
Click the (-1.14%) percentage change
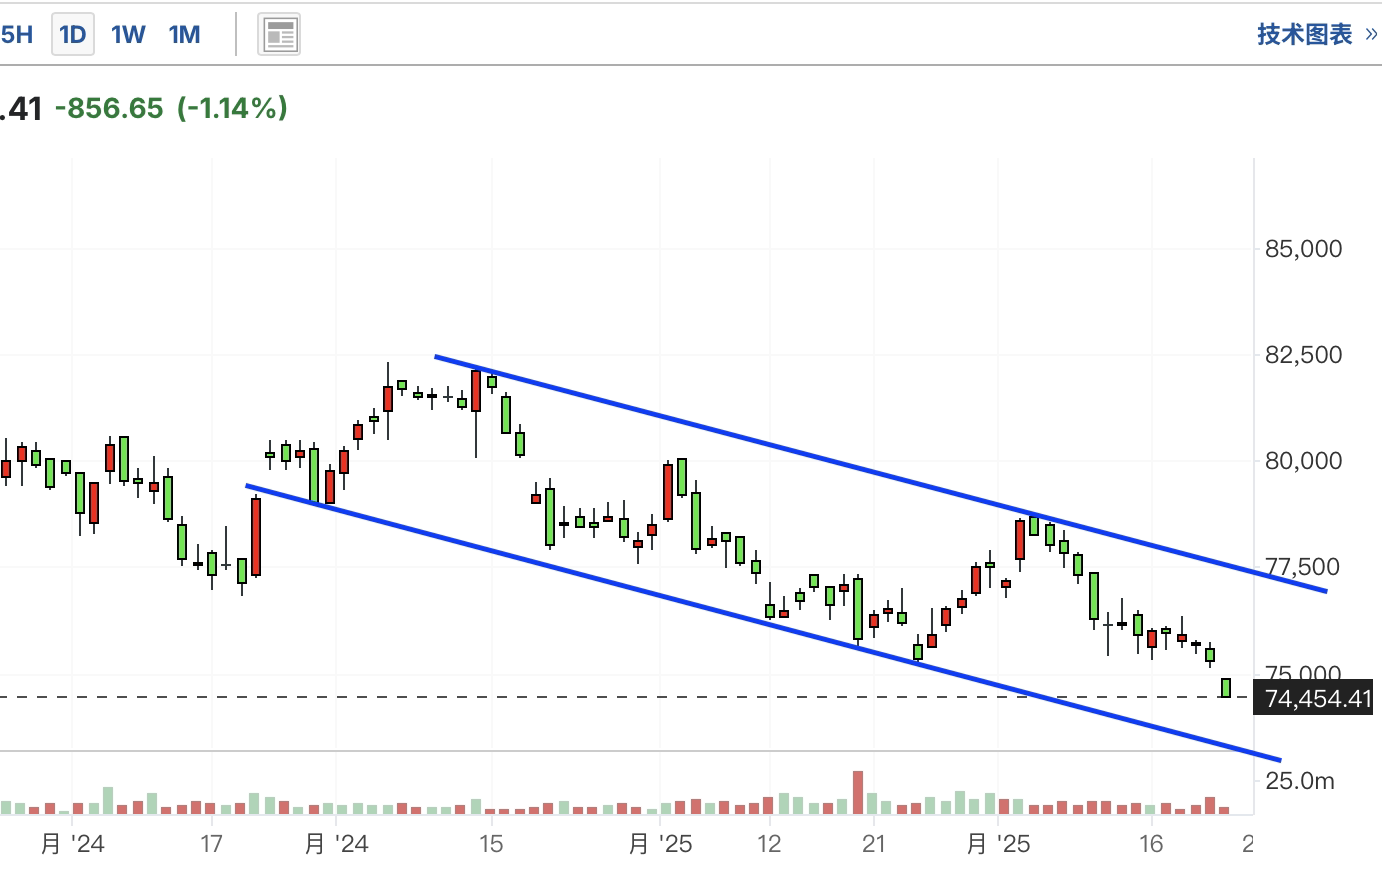point(233,108)
